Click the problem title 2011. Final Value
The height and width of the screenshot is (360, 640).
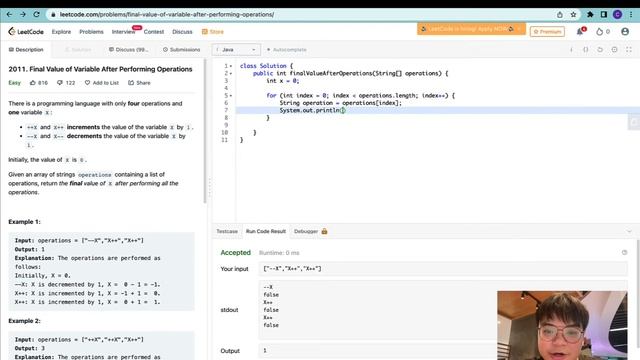pos(100,69)
